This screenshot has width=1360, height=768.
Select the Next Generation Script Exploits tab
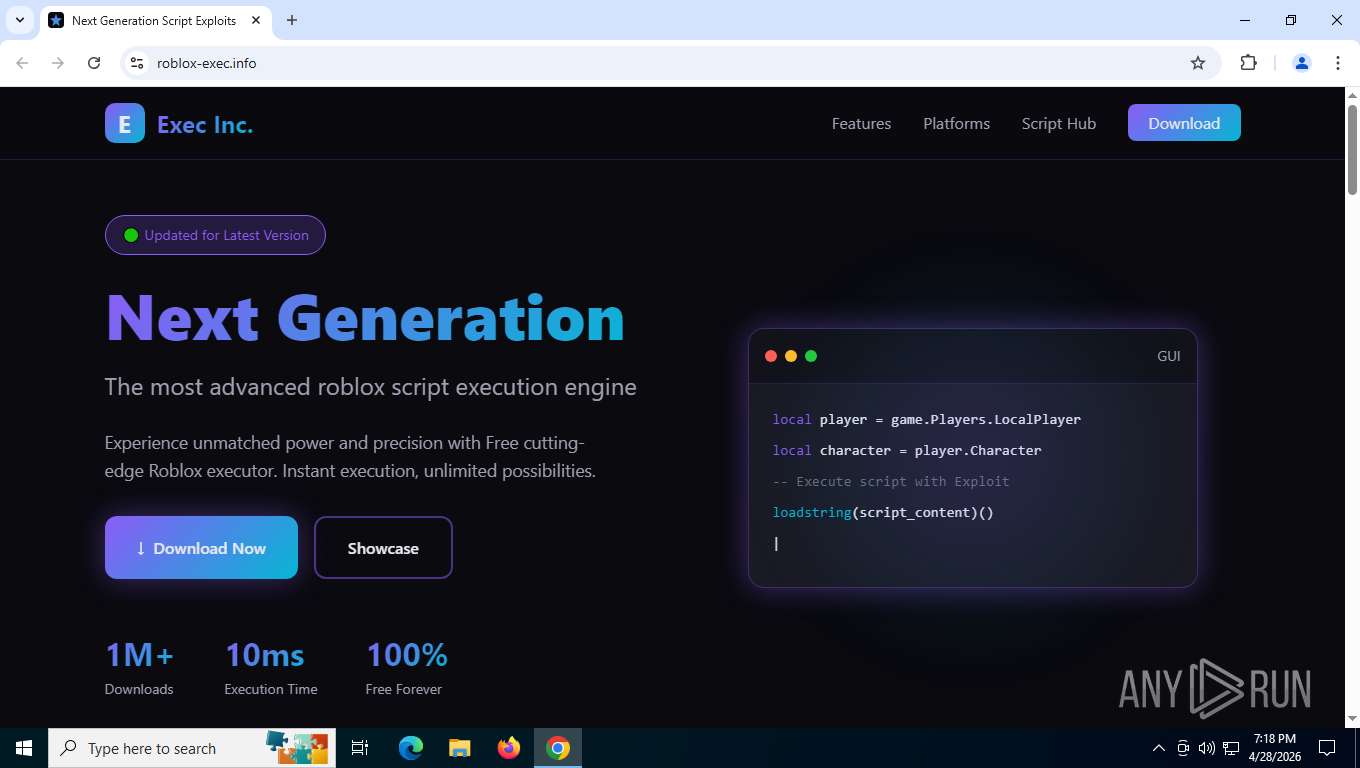[x=155, y=20]
